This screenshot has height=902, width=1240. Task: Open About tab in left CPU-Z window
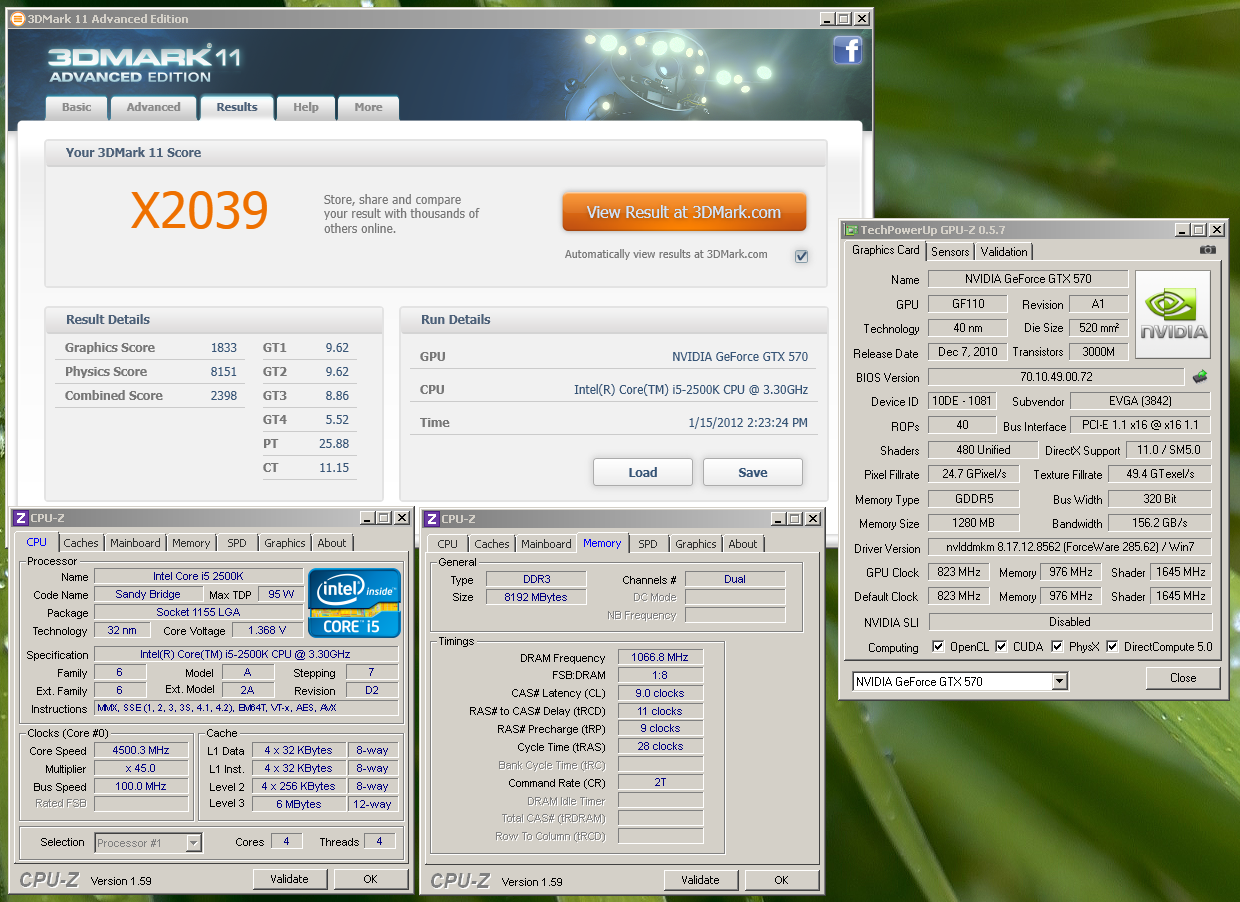(332, 543)
